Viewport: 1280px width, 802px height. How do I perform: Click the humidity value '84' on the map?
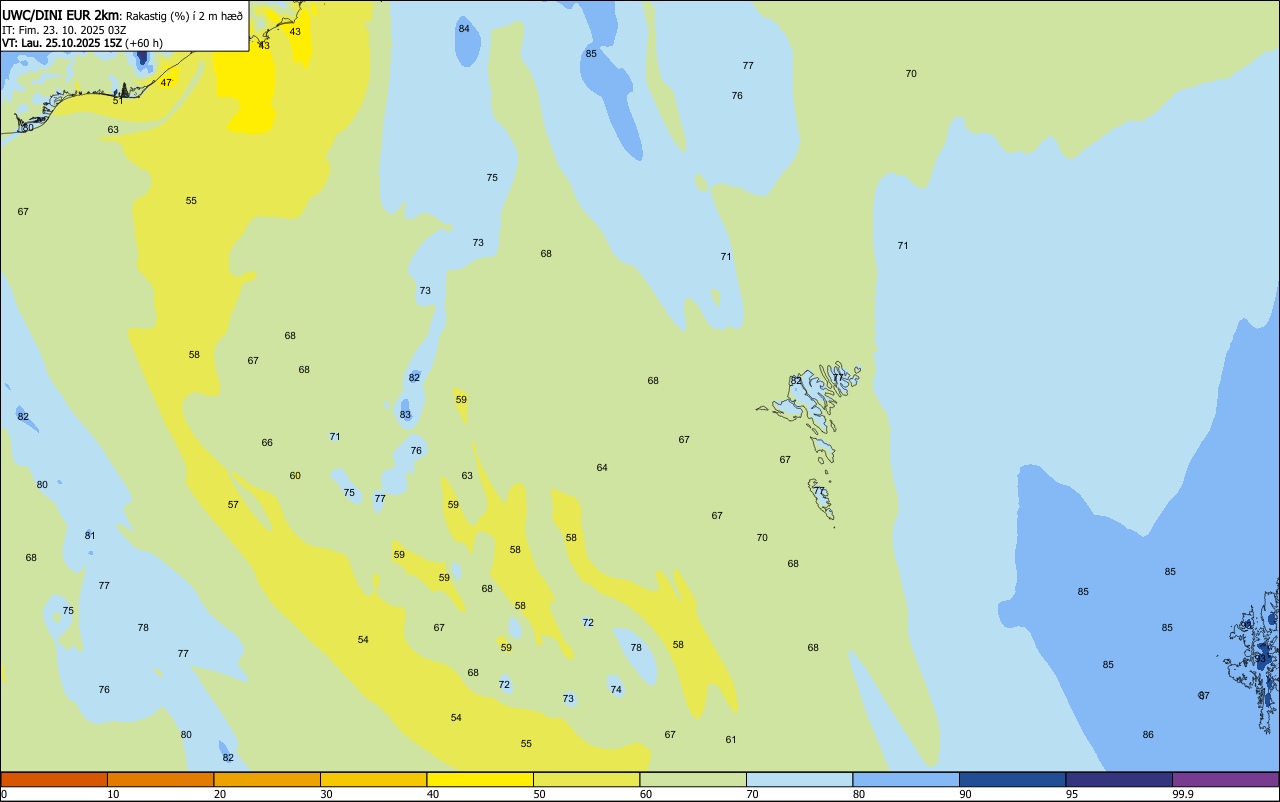464,28
